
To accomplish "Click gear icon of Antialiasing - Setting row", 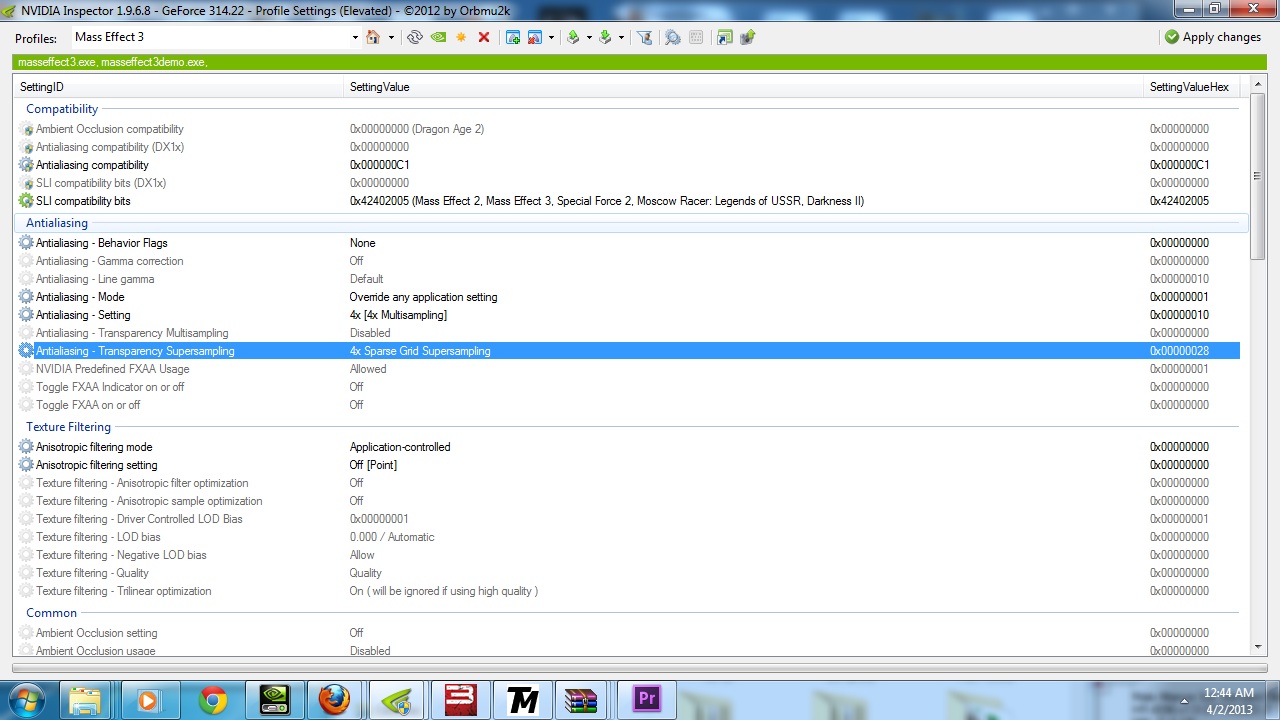I will point(26,315).
